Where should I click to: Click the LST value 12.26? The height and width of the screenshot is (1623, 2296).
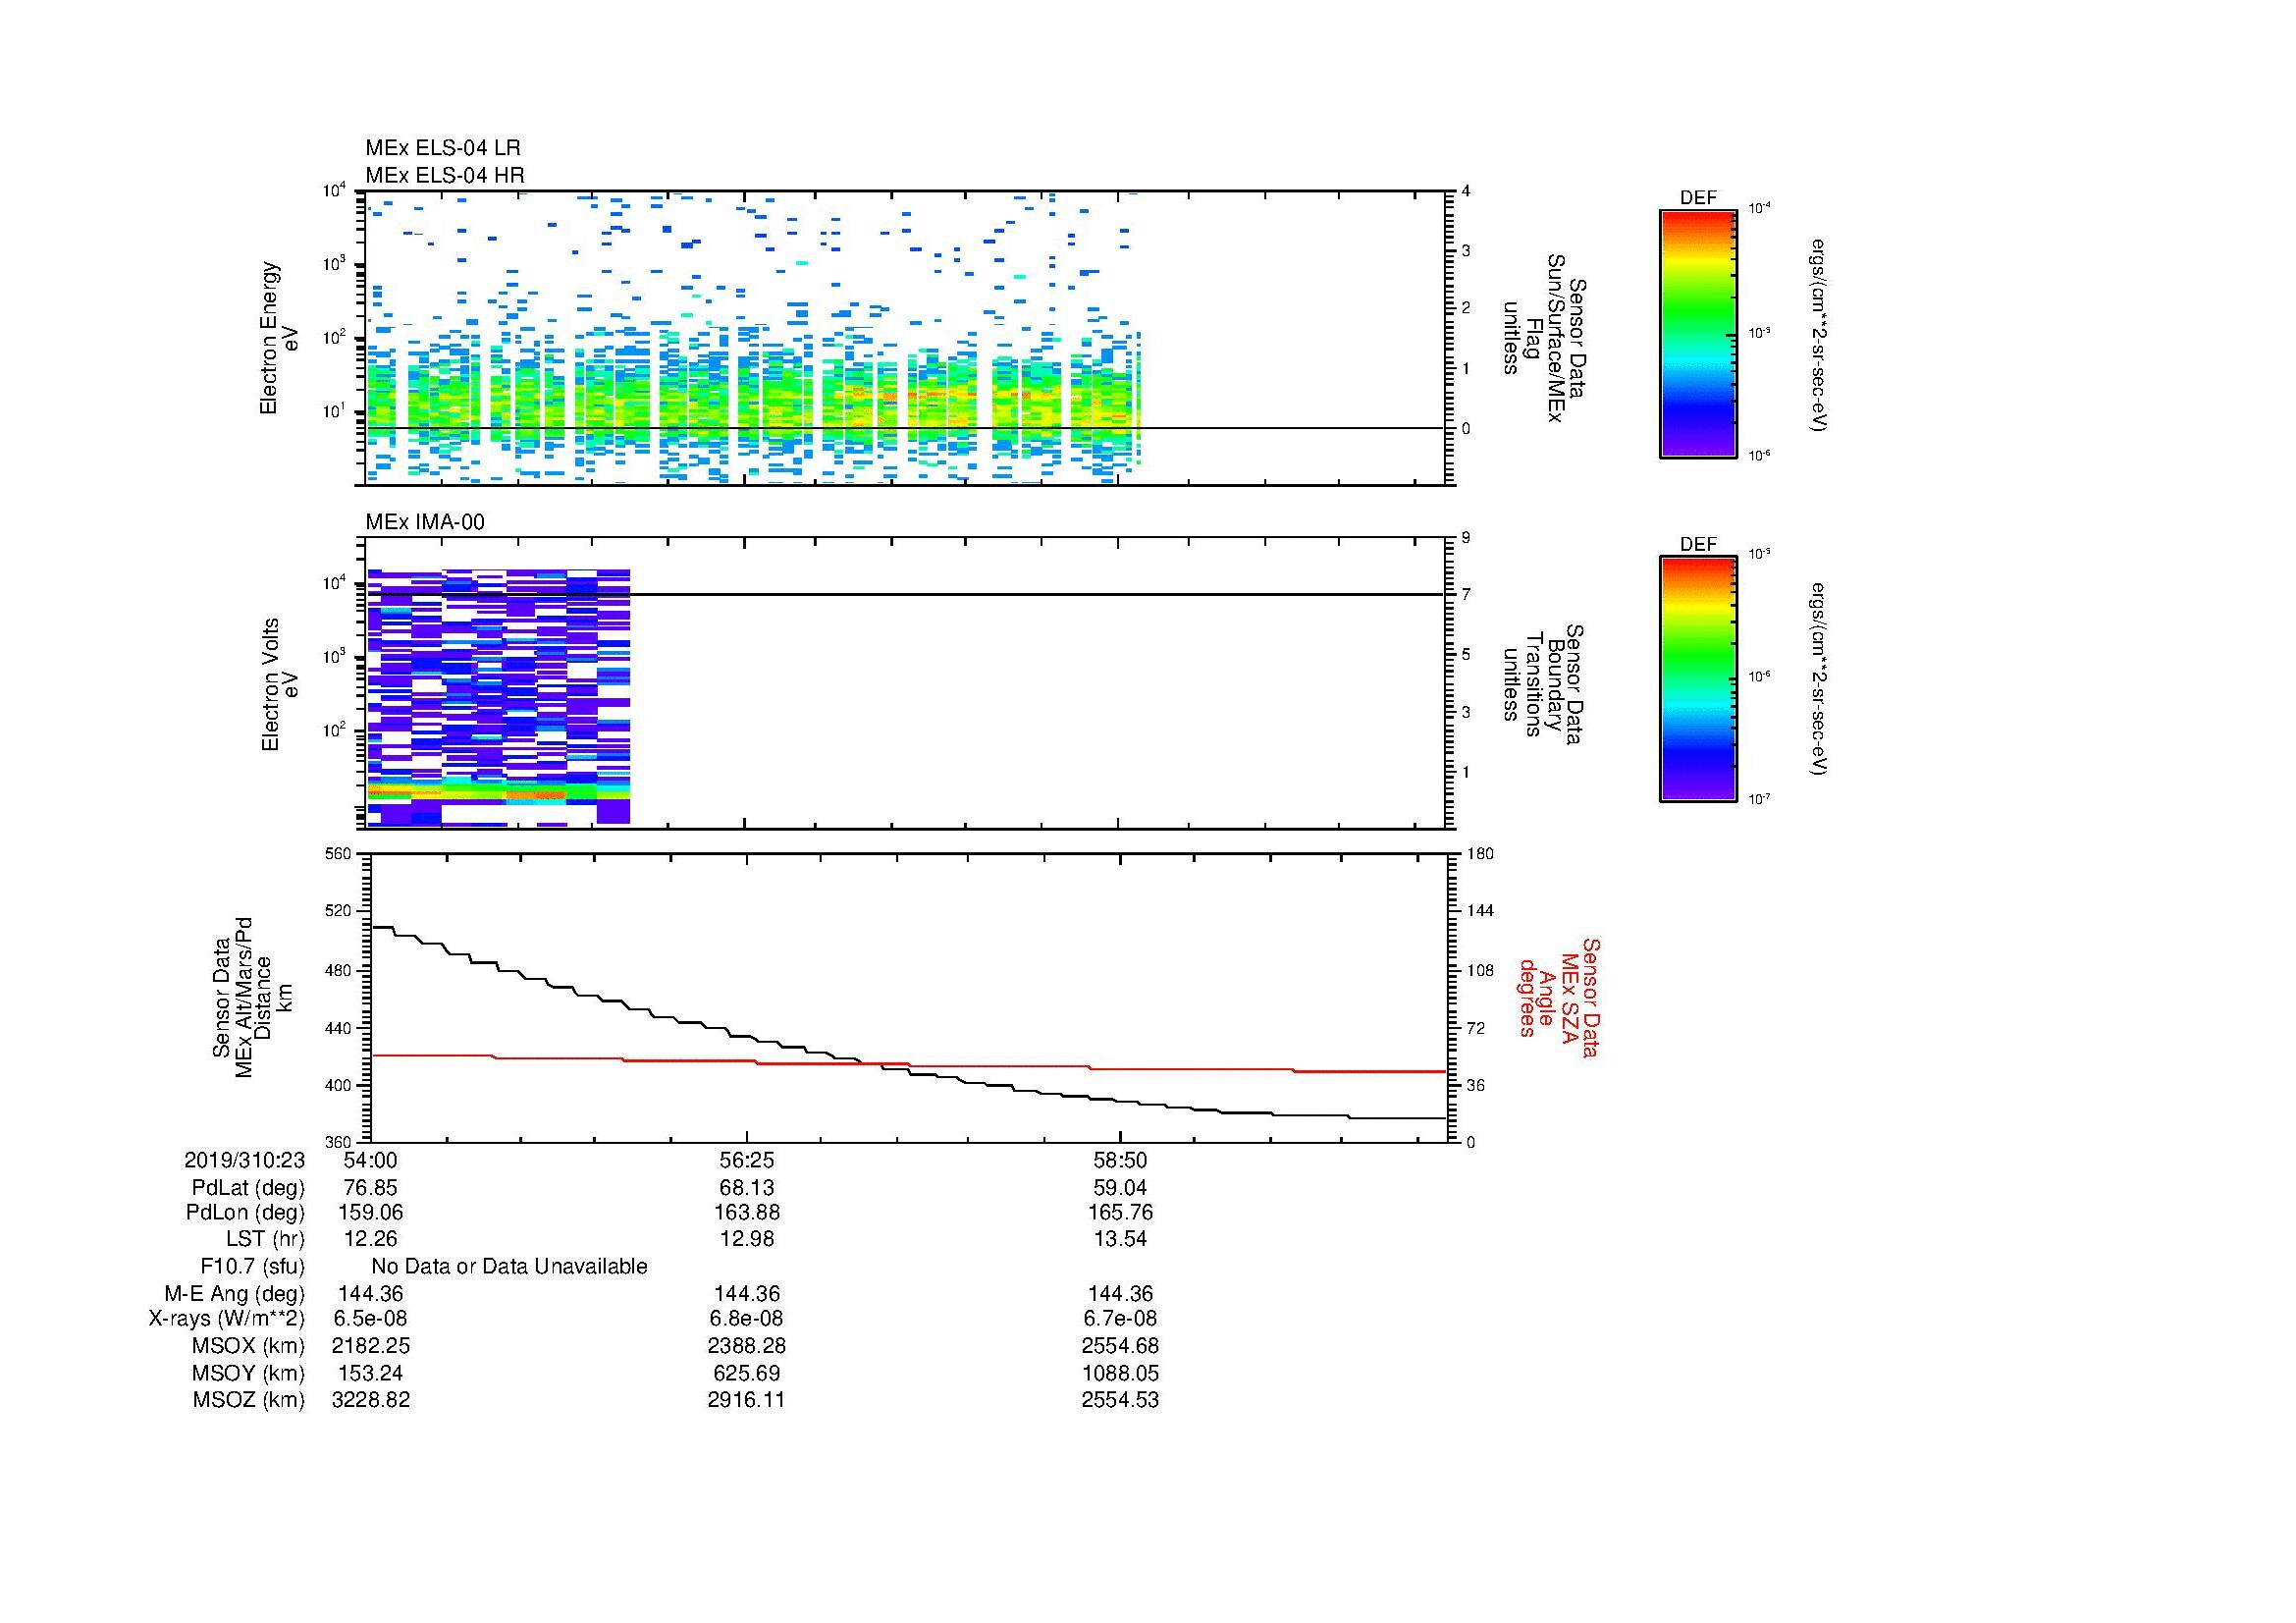[370, 1239]
